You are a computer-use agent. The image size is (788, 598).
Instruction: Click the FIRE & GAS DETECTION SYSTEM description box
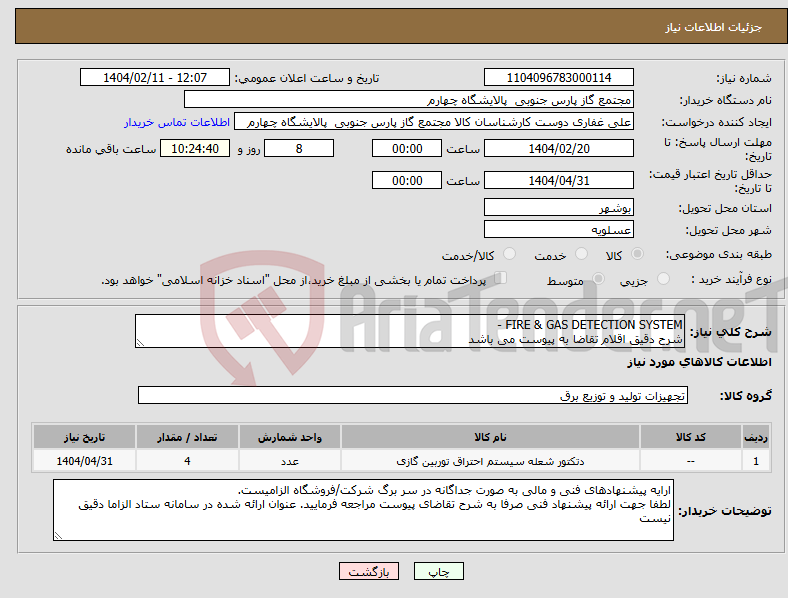(410, 331)
